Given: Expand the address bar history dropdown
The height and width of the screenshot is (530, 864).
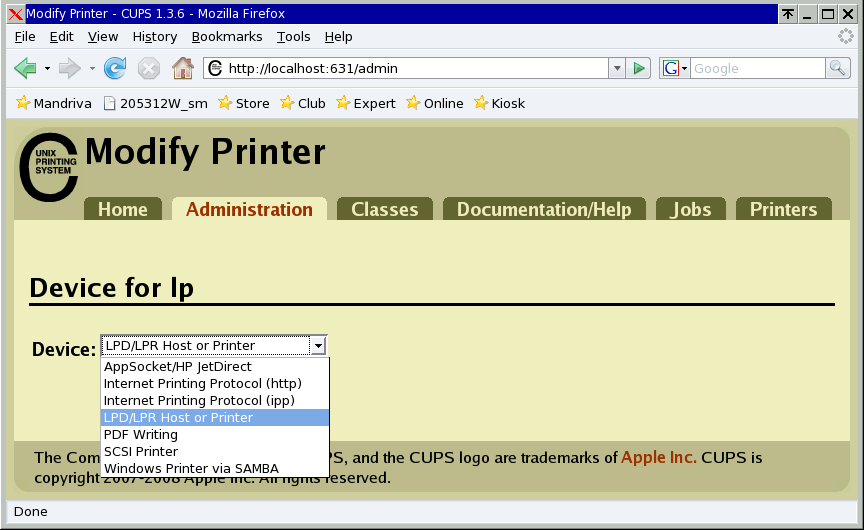Looking at the screenshot, I should (x=617, y=68).
